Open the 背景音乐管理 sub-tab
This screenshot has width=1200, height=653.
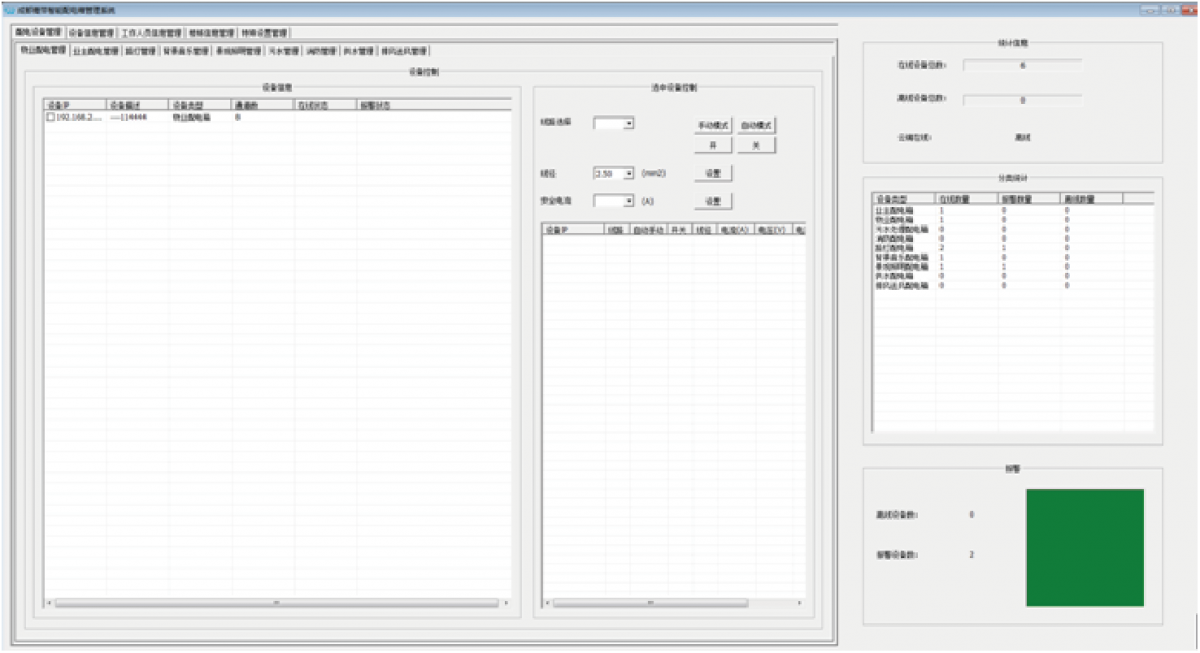click(x=186, y=50)
